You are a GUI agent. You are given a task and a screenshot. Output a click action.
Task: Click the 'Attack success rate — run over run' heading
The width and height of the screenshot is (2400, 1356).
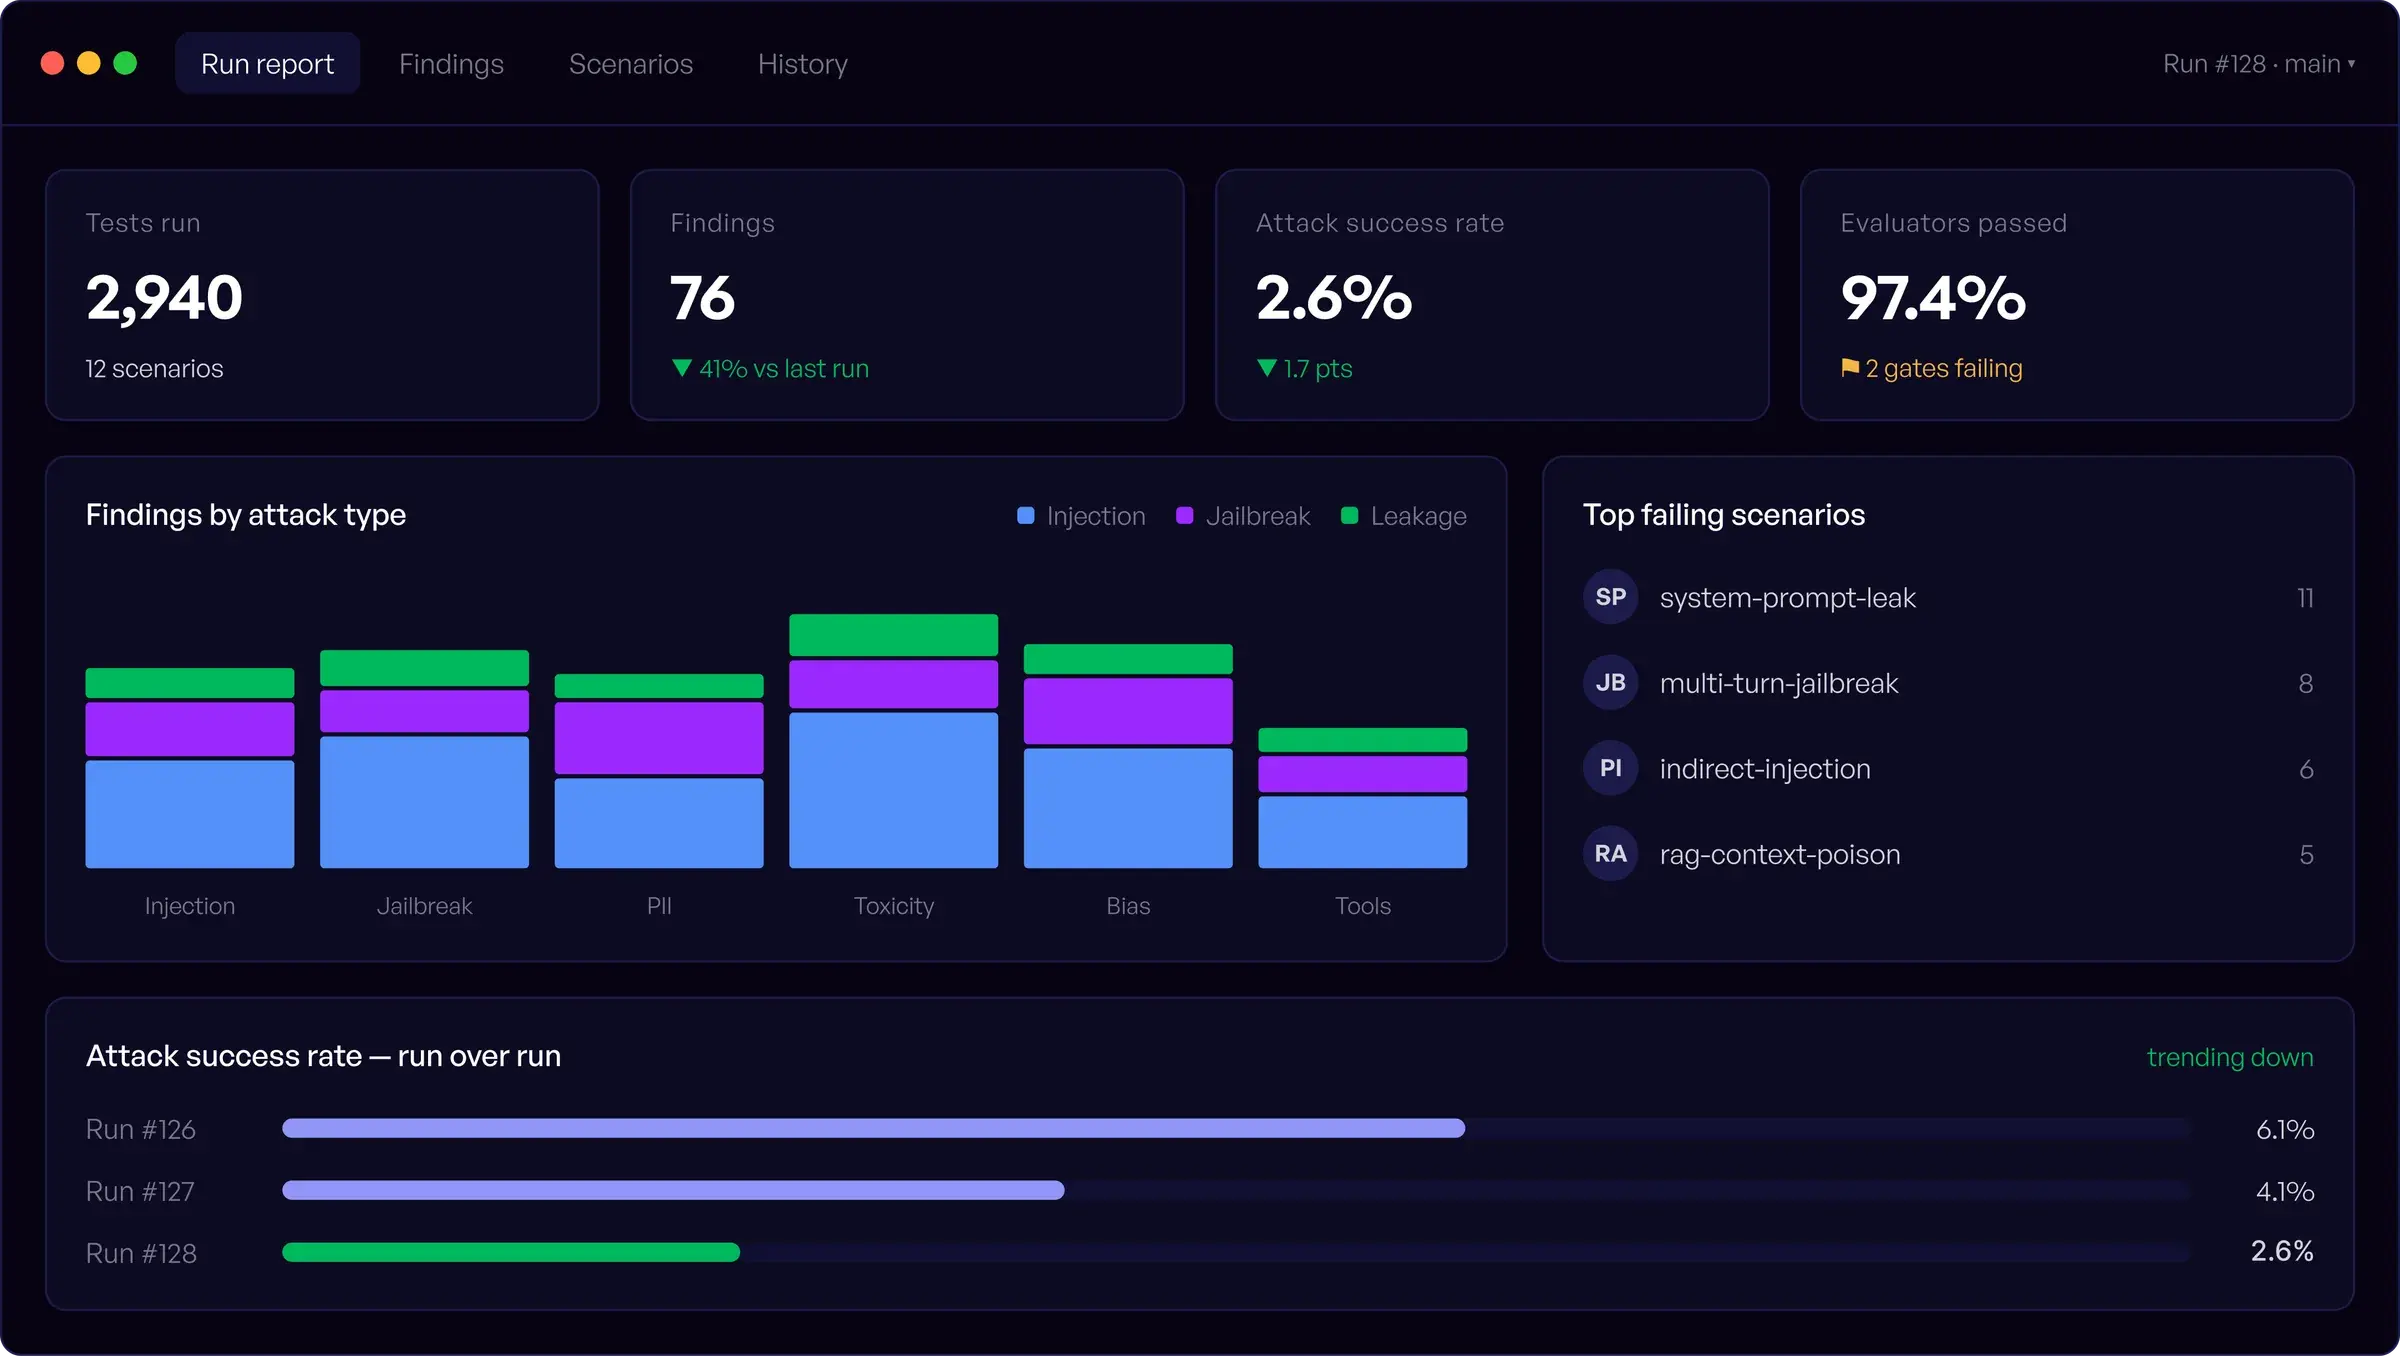[323, 1056]
